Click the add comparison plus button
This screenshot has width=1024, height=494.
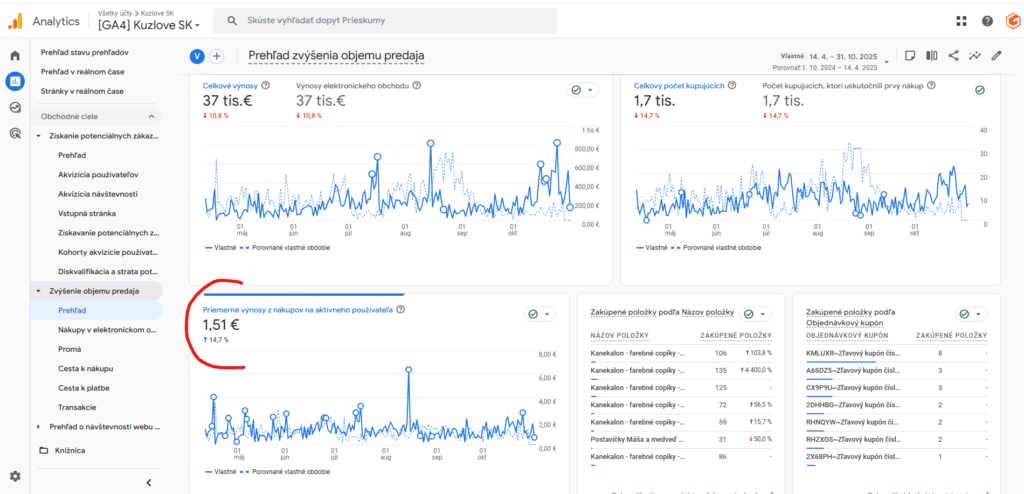tap(217, 57)
